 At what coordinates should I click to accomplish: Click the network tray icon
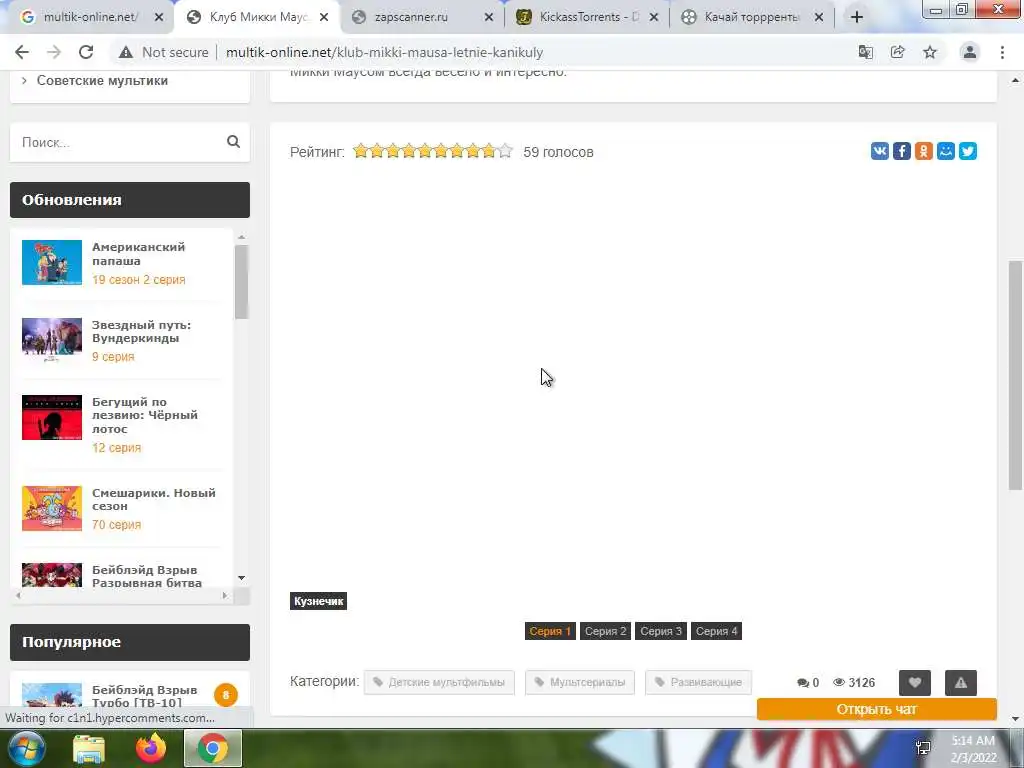click(x=923, y=748)
